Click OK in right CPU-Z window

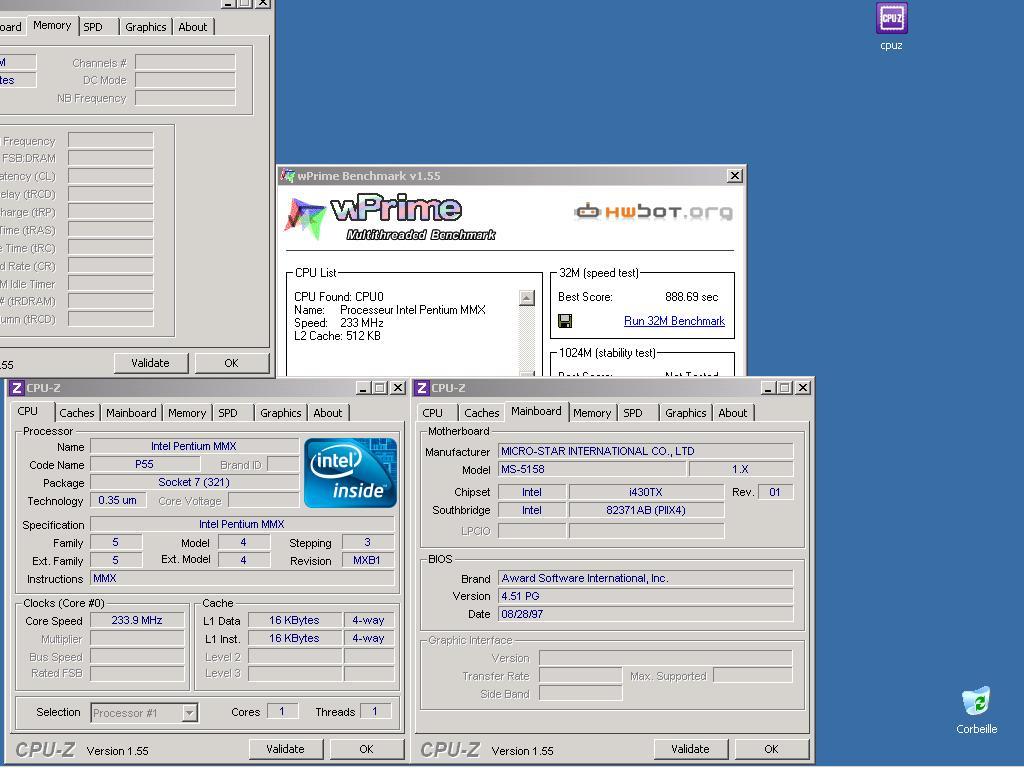pyautogui.click(x=771, y=749)
